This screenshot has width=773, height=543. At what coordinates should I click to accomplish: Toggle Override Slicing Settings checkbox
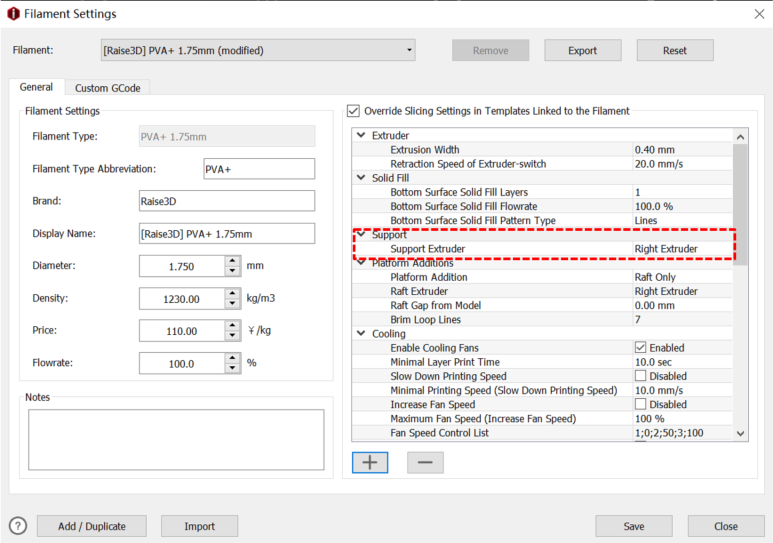pyautogui.click(x=353, y=111)
